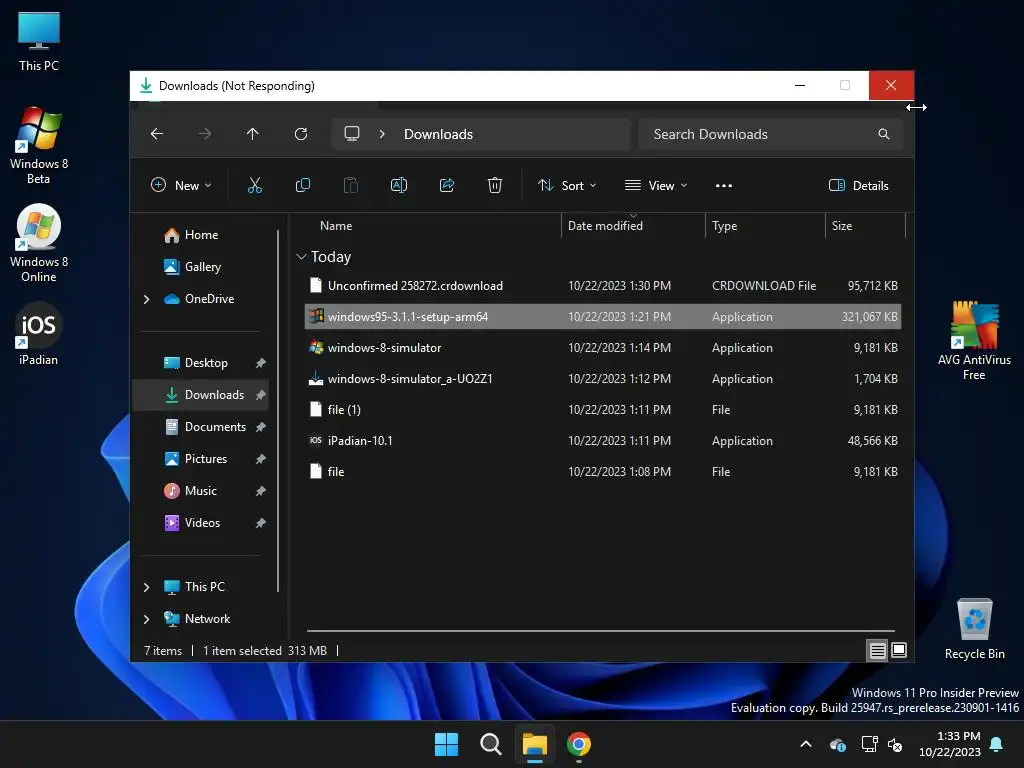Click the Cut scissors icon
The height and width of the screenshot is (768, 1024).
click(255, 185)
